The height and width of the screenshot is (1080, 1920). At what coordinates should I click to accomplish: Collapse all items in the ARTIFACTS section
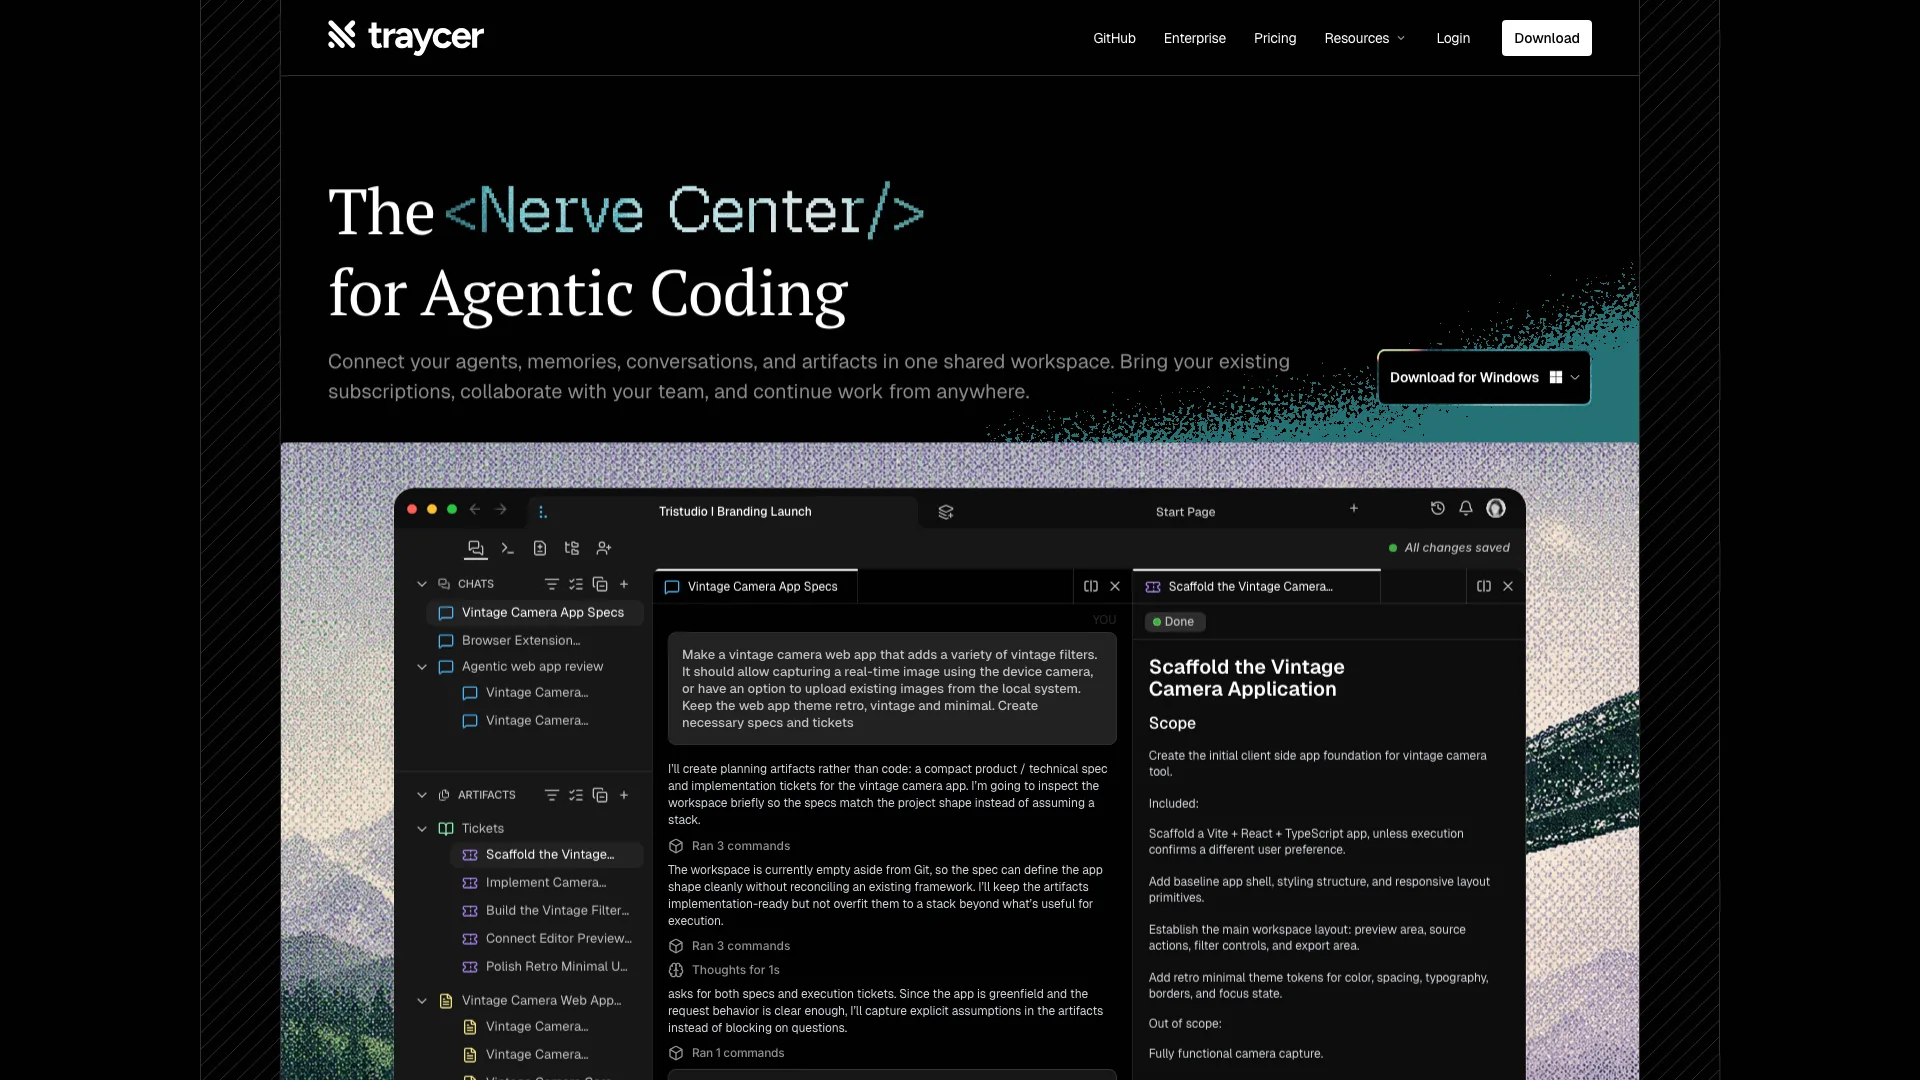(x=600, y=795)
